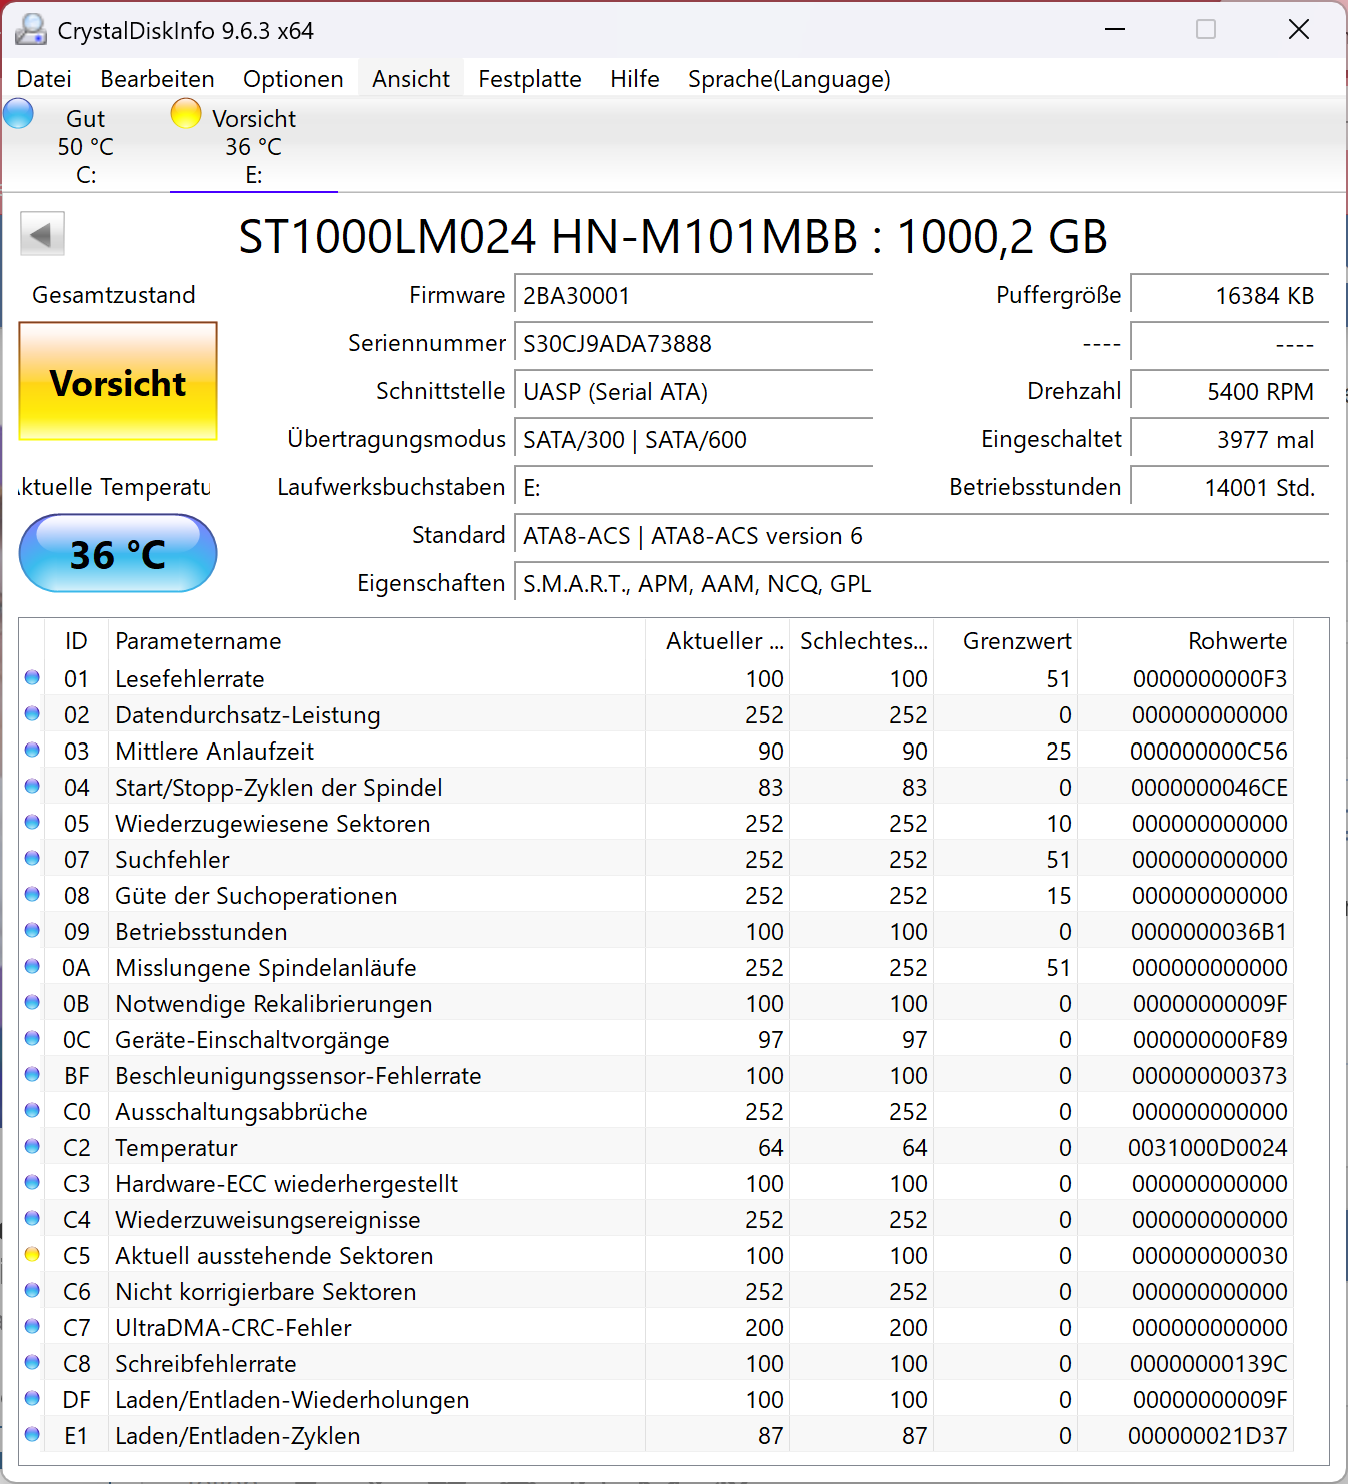This screenshot has width=1348, height=1484.
Task: Select the drive C: Gut 50 °C tab
Action: pyautogui.click(x=86, y=145)
